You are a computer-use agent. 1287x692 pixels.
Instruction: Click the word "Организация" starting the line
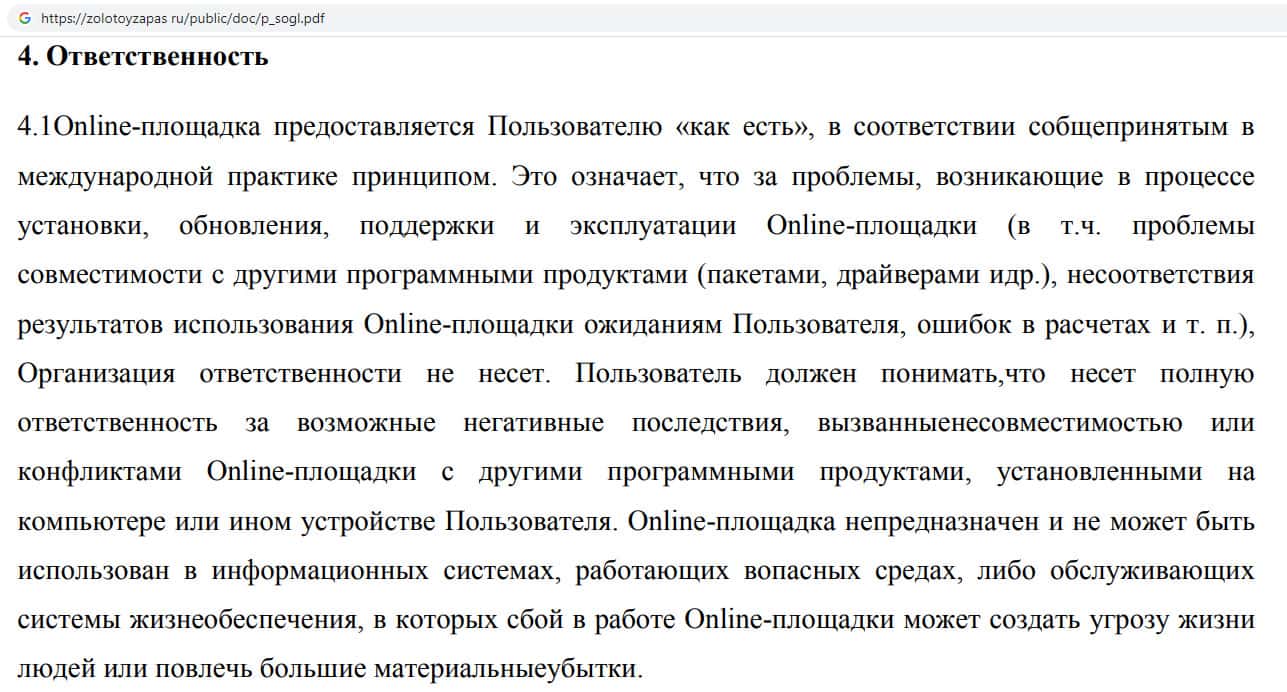click(97, 374)
